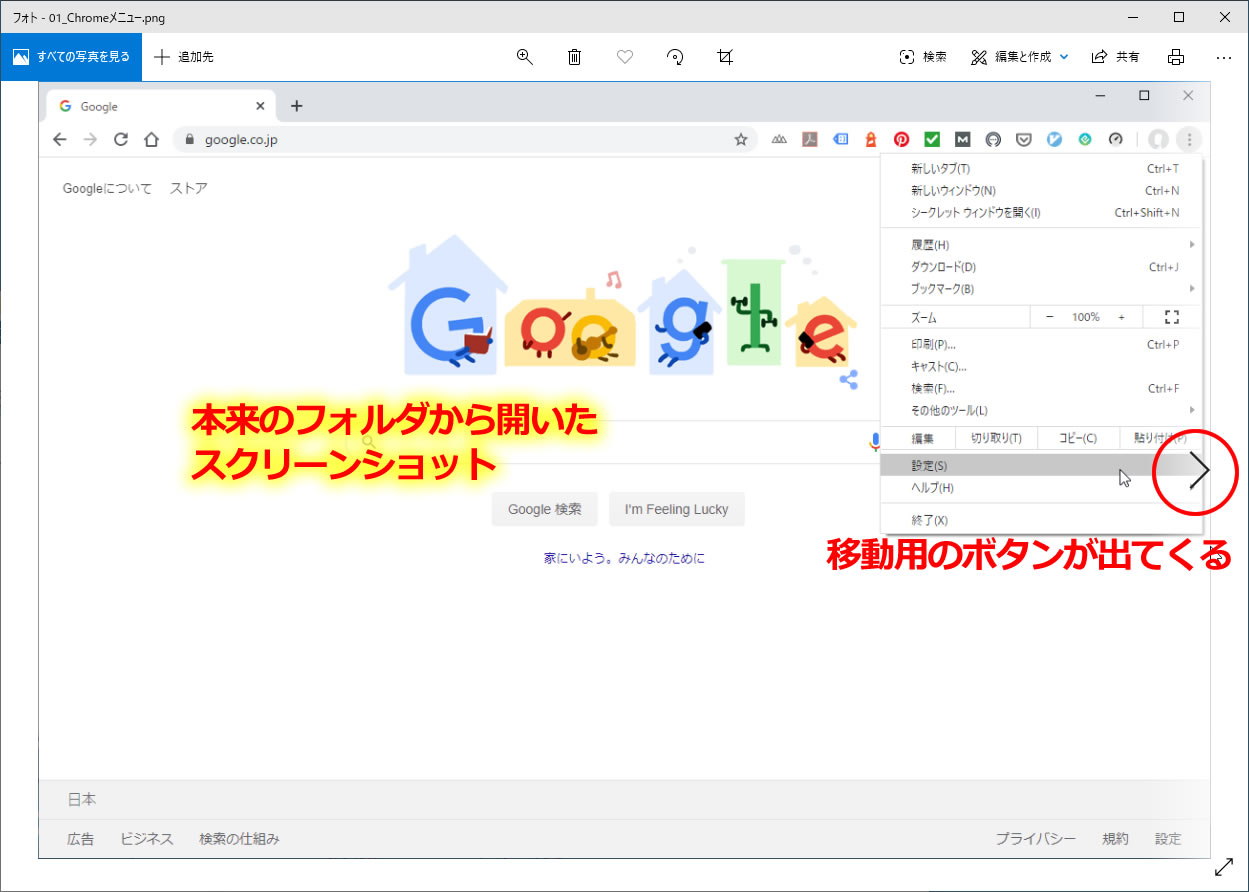
Task: Rotate the image with the rotate icon
Action: tap(675, 57)
